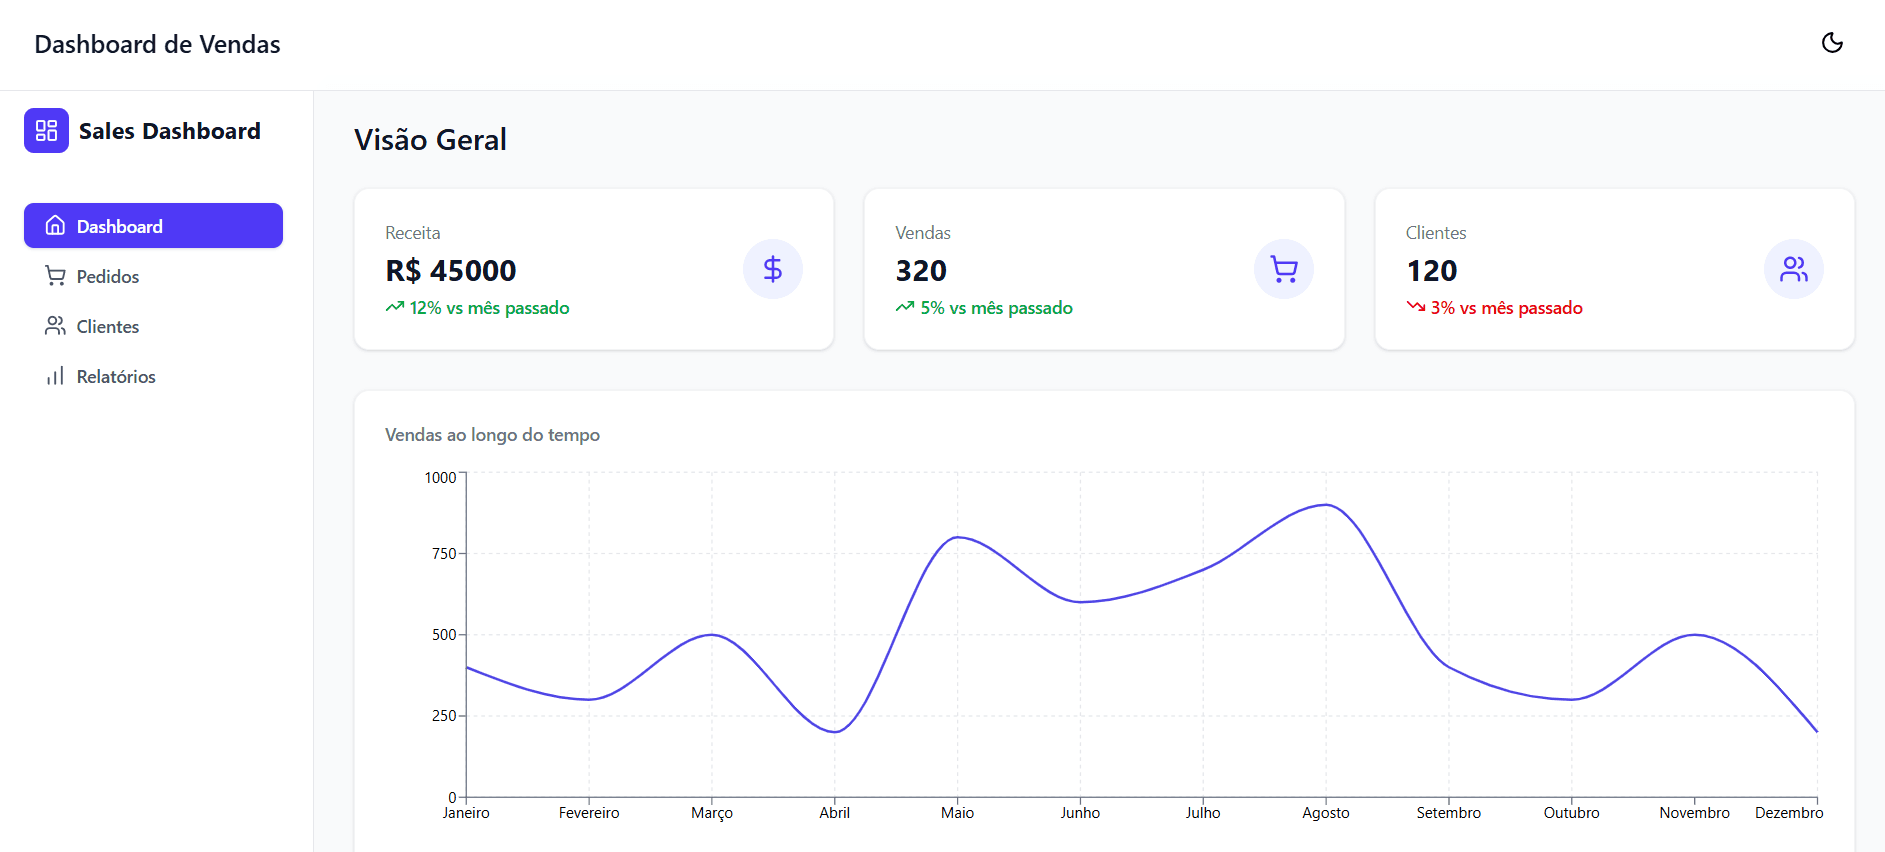Click the users icon in the Clientes card
The width and height of the screenshot is (1885, 852).
(x=1794, y=269)
